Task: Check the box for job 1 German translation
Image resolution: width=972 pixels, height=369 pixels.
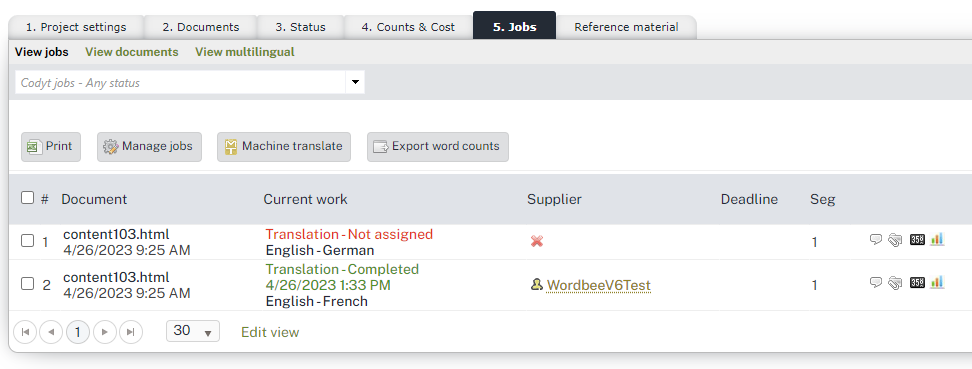Action: click(x=27, y=241)
